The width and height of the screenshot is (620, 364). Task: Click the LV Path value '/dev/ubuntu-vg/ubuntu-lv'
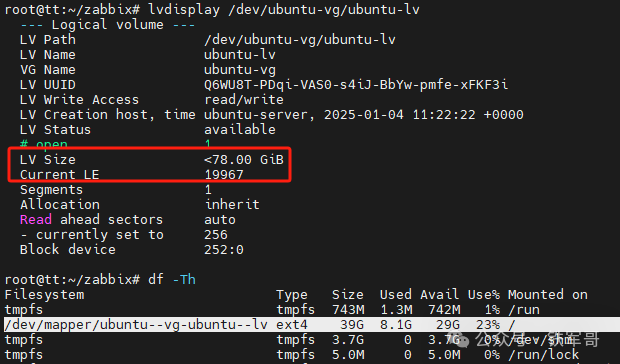click(x=300, y=40)
